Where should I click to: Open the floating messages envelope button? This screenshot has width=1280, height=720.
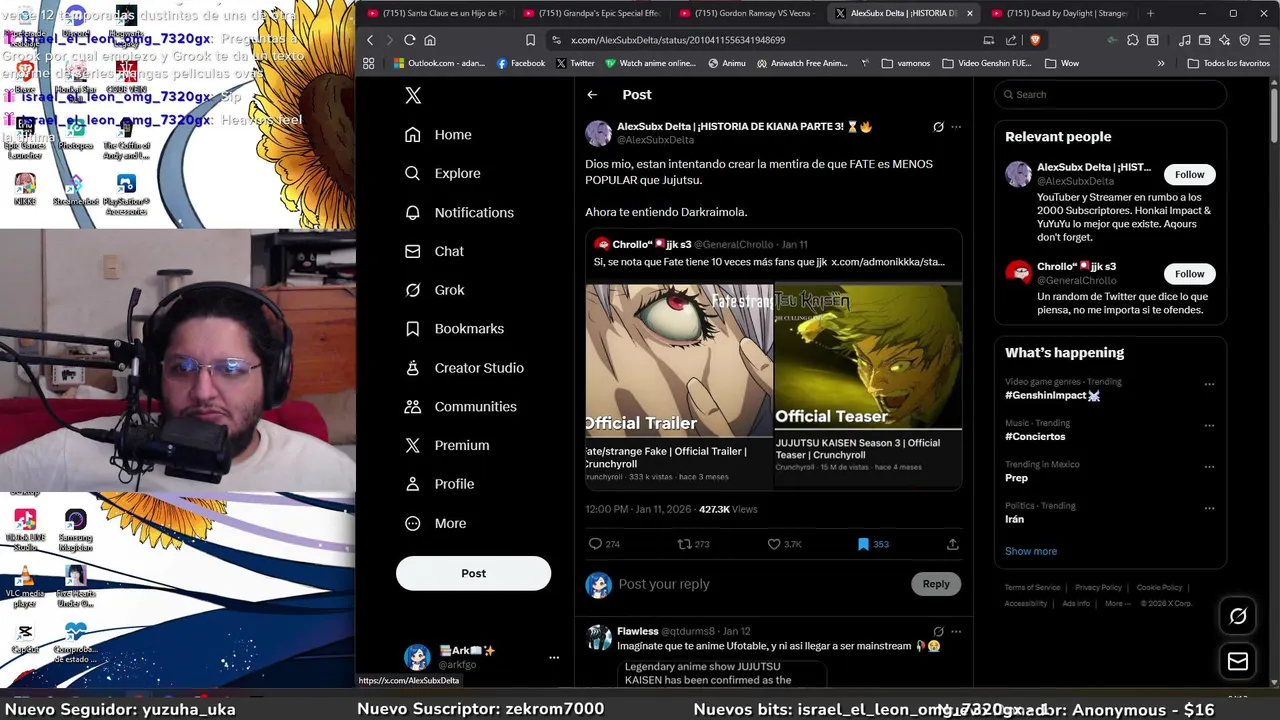(1238, 662)
